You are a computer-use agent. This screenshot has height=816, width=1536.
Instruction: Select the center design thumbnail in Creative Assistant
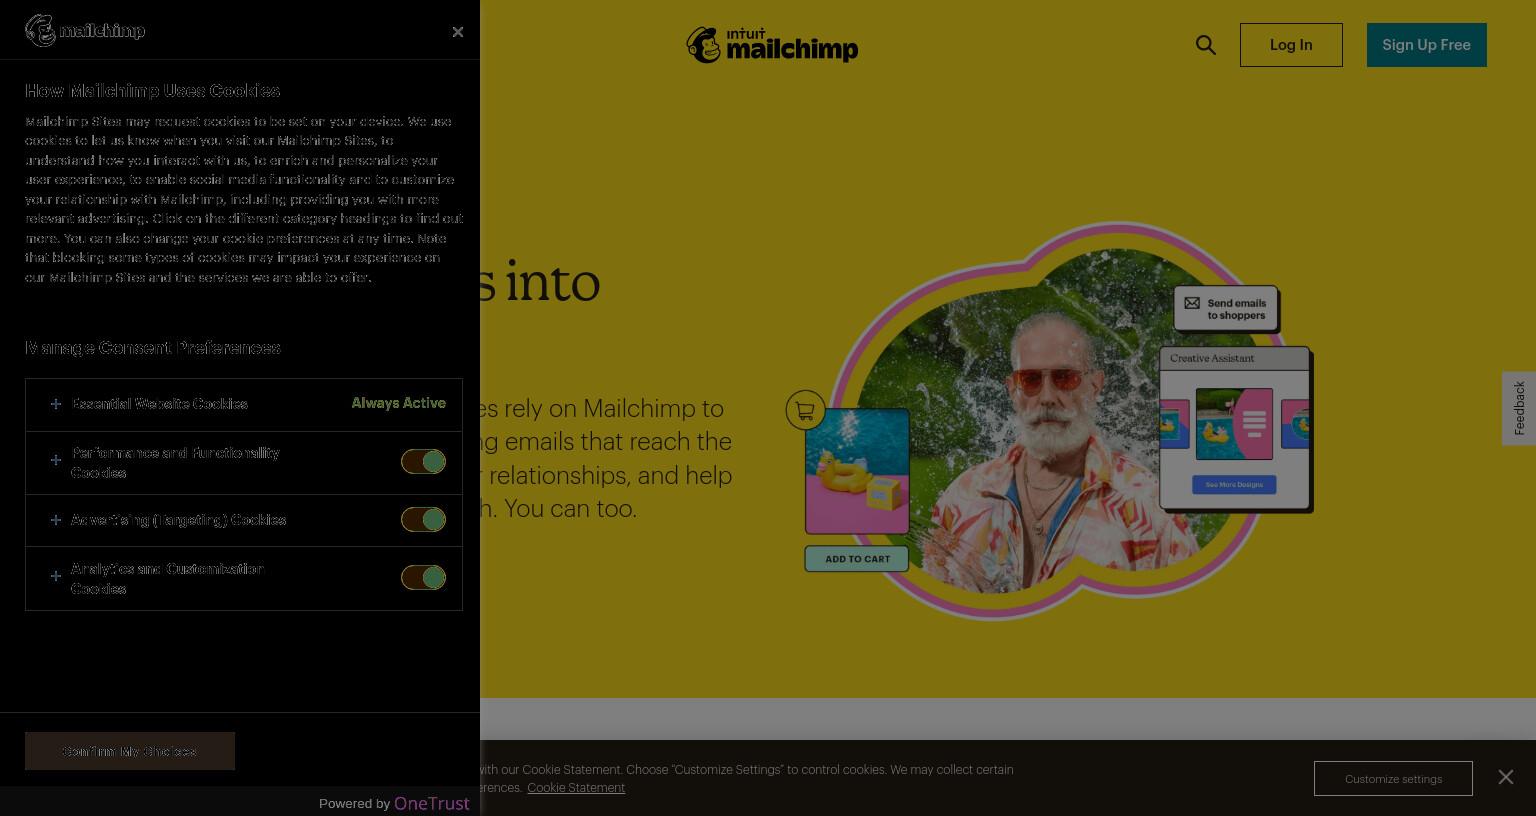[1234, 424]
